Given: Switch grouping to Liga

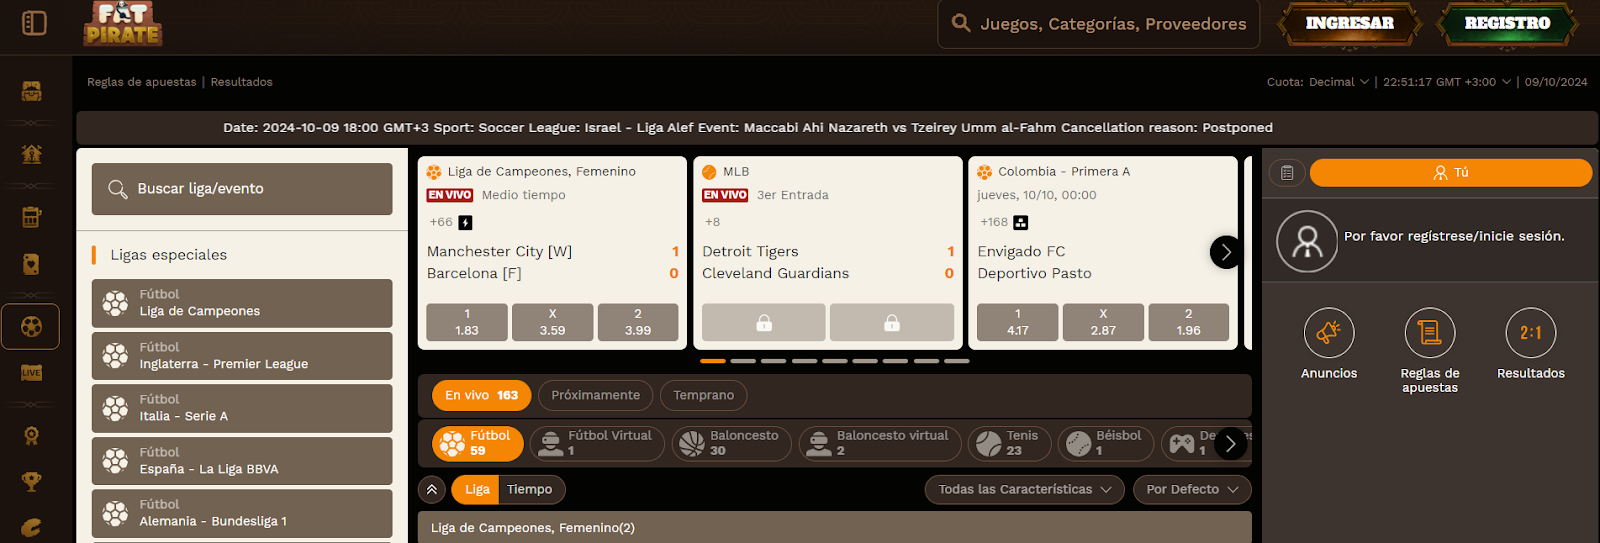Looking at the screenshot, I should [x=477, y=489].
